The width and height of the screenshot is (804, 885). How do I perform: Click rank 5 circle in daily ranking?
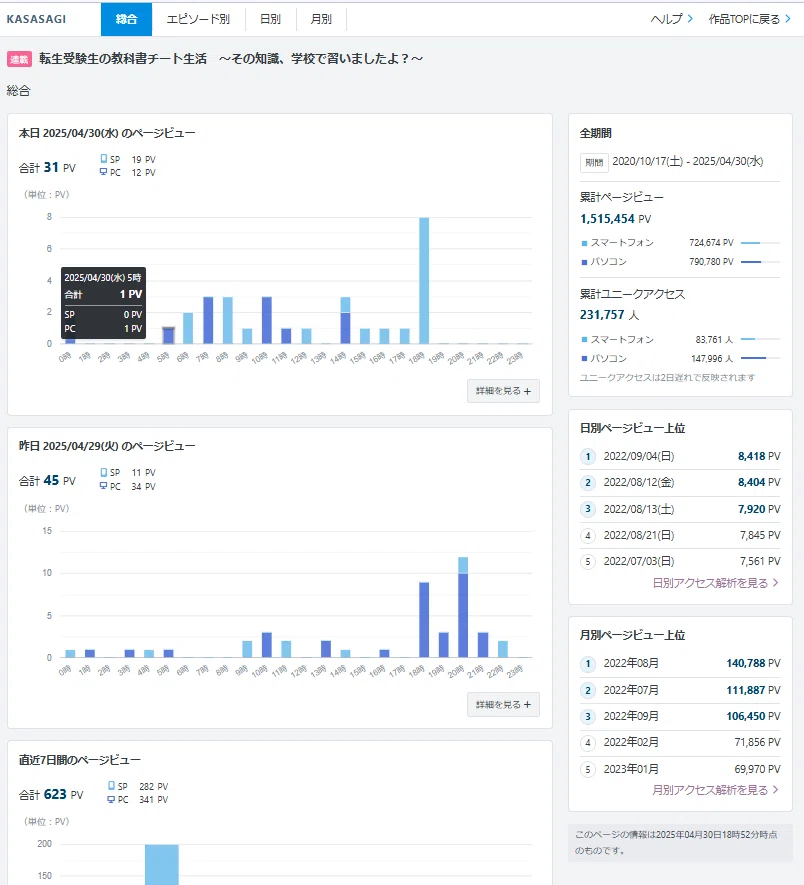tap(588, 562)
